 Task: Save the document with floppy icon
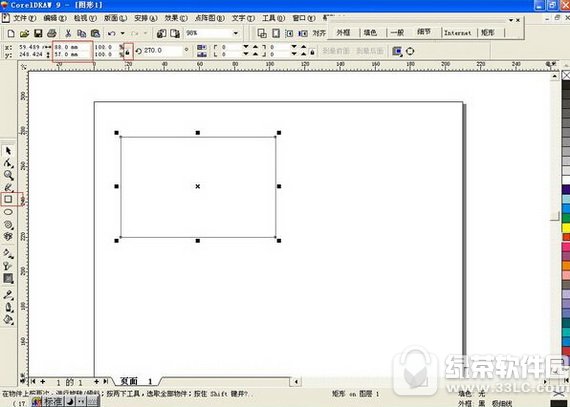[x=38, y=33]
